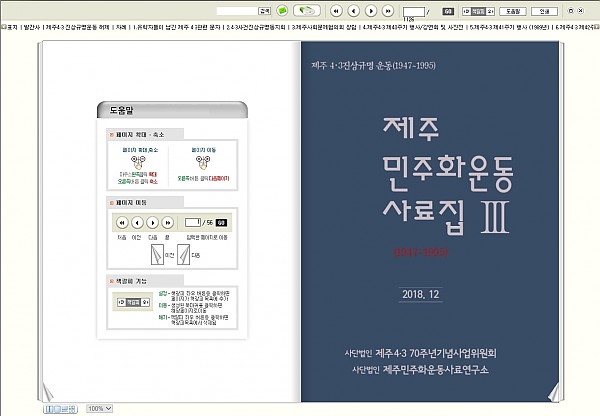Click the dark blue book cover page

click(430, 222)
